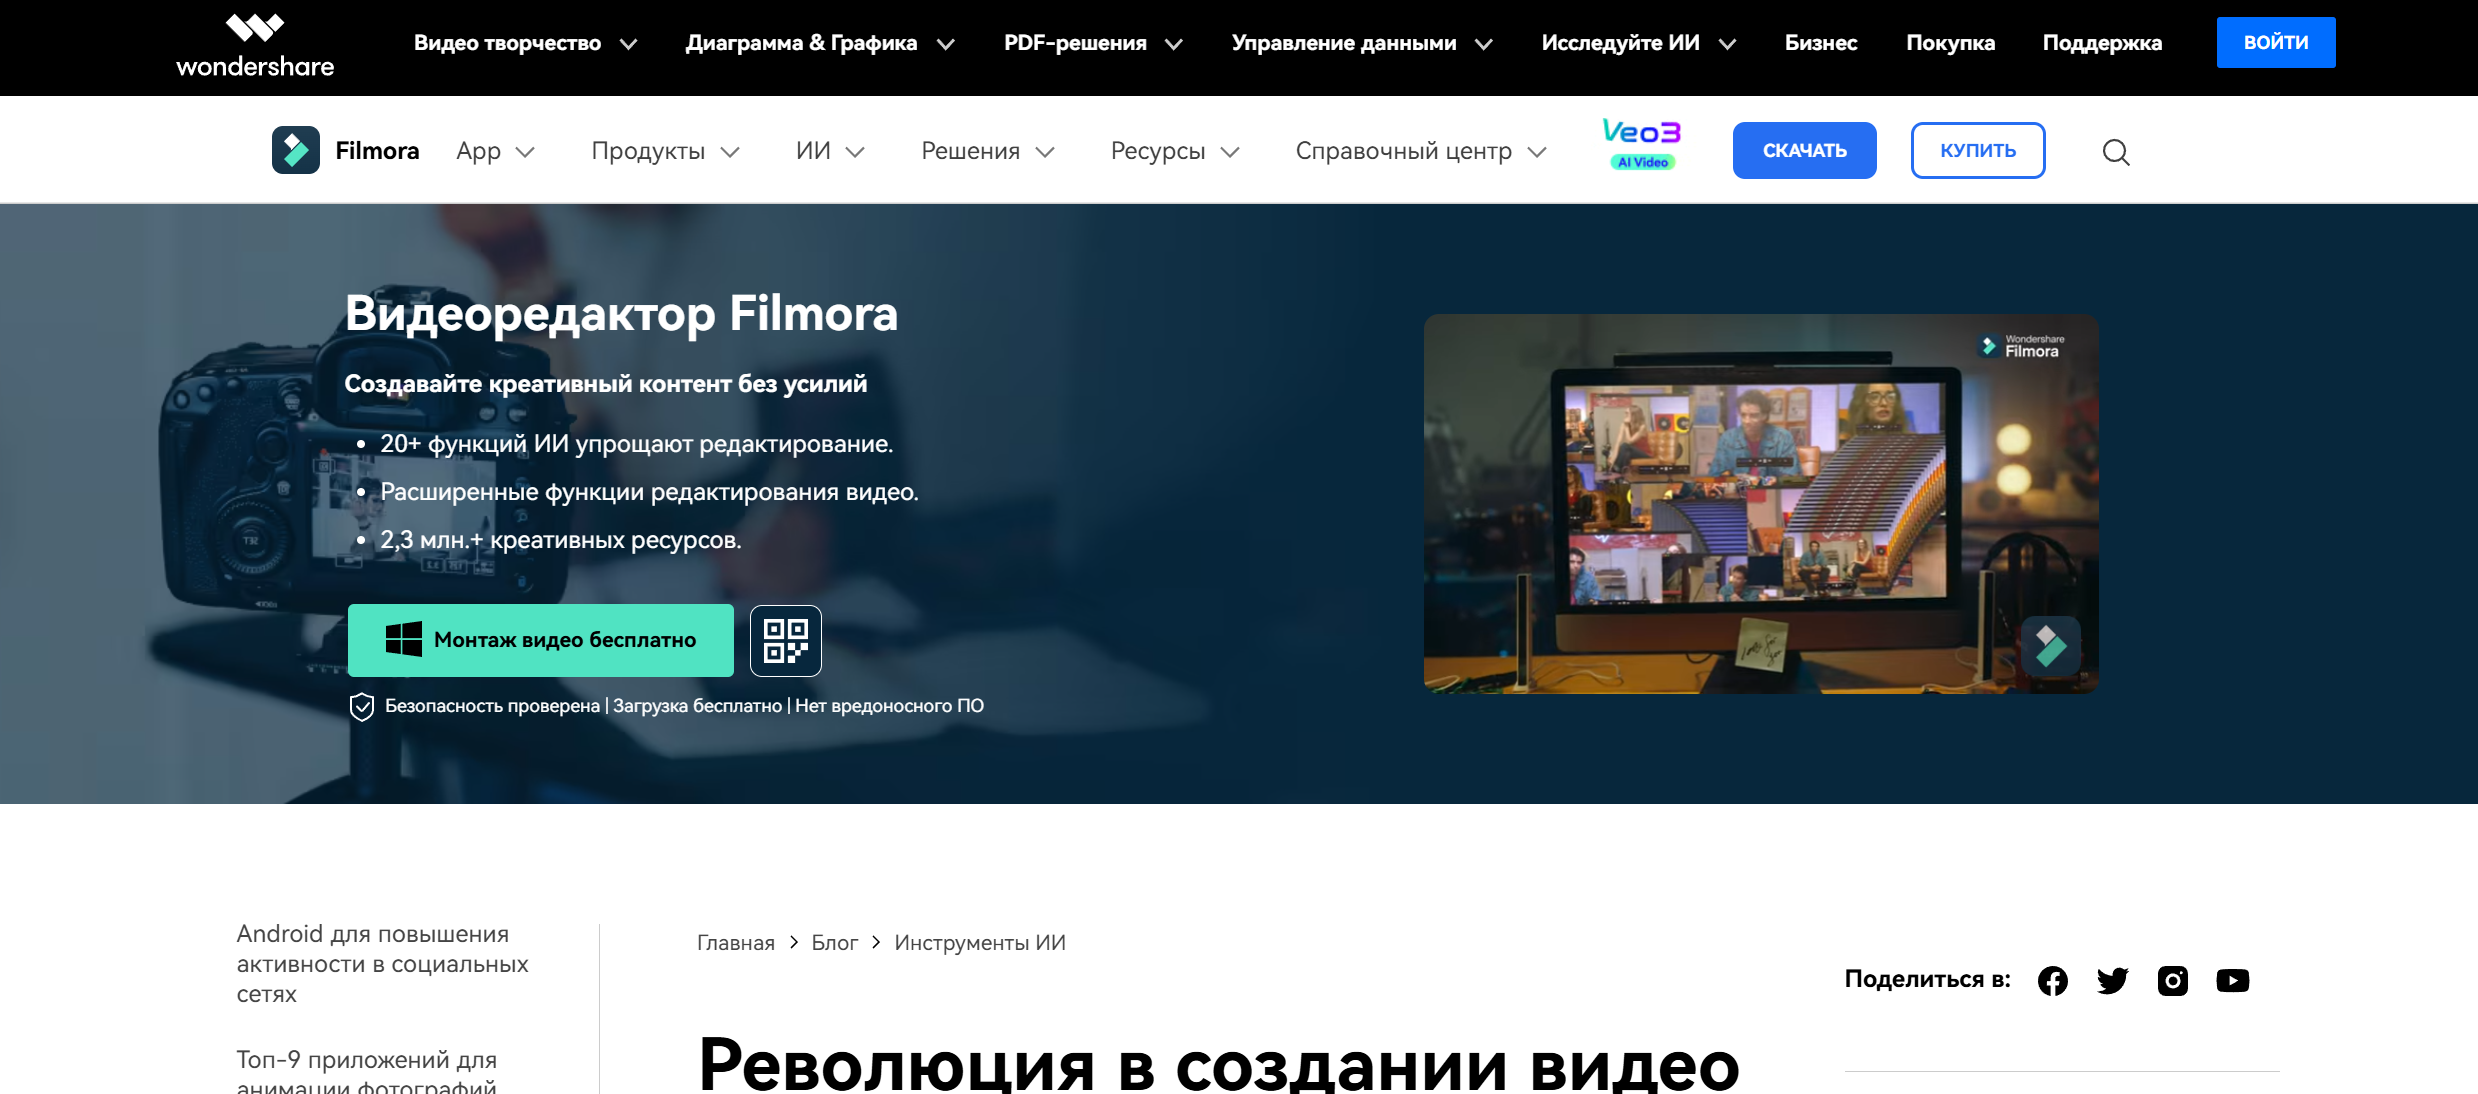Click 2,3 млн.+ креативных ресурсов text
This screenshot has height=1094, width=2478.
[561, 541]
